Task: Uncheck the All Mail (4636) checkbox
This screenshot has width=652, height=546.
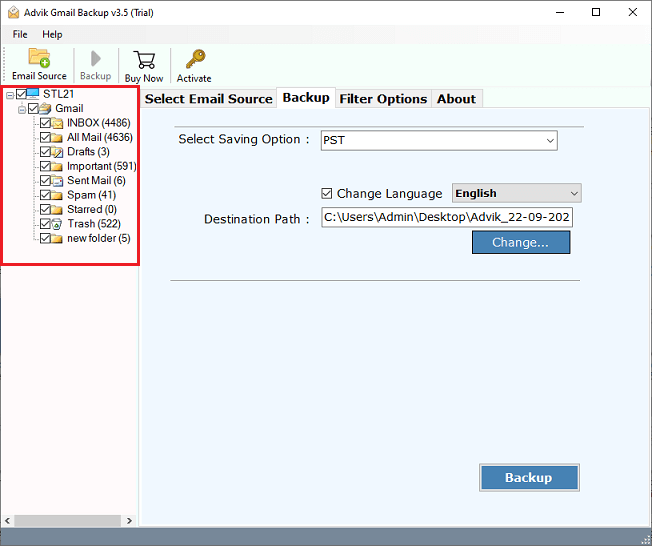Action: [x=45, y=138]
